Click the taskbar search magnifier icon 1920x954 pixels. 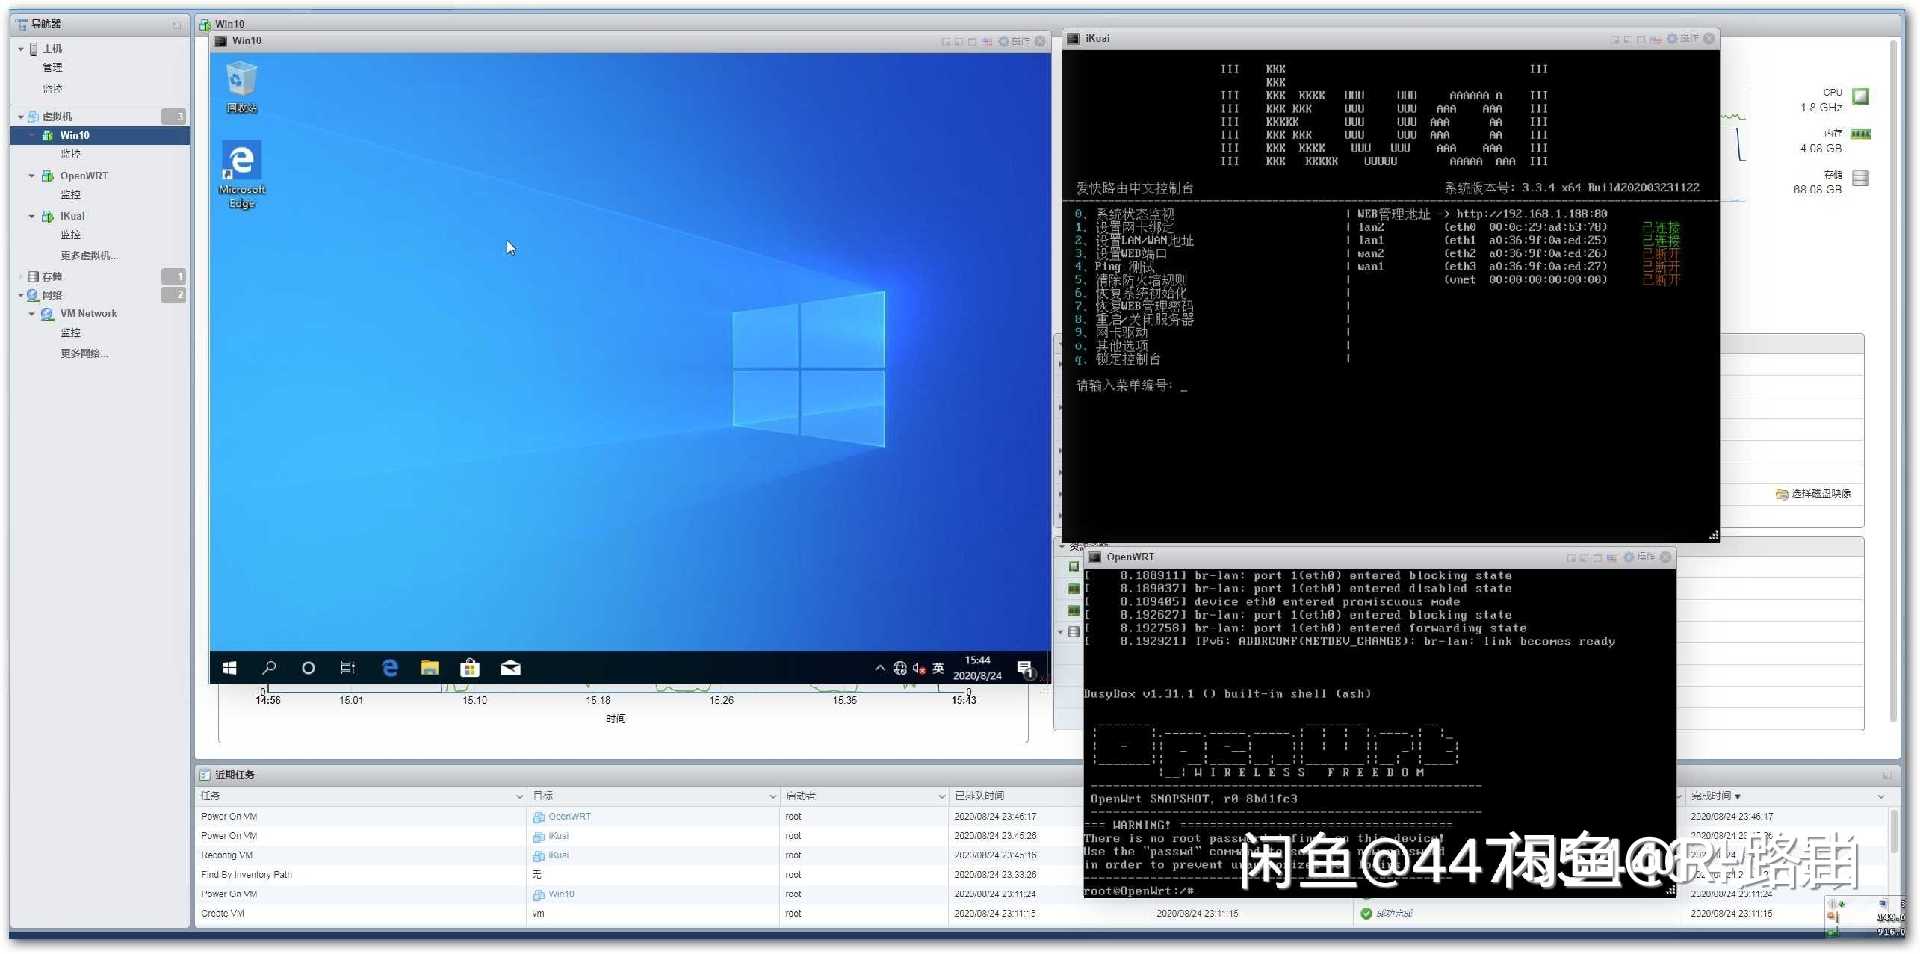click(x=269, y=668)
